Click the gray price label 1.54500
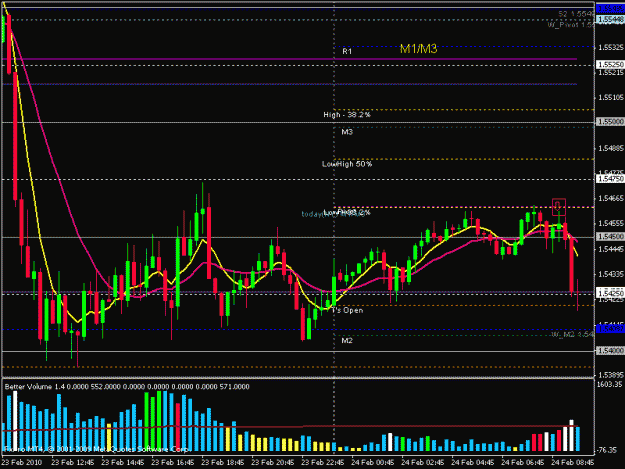The height and width of the screenshot is (469, 625). coord(610,237)
